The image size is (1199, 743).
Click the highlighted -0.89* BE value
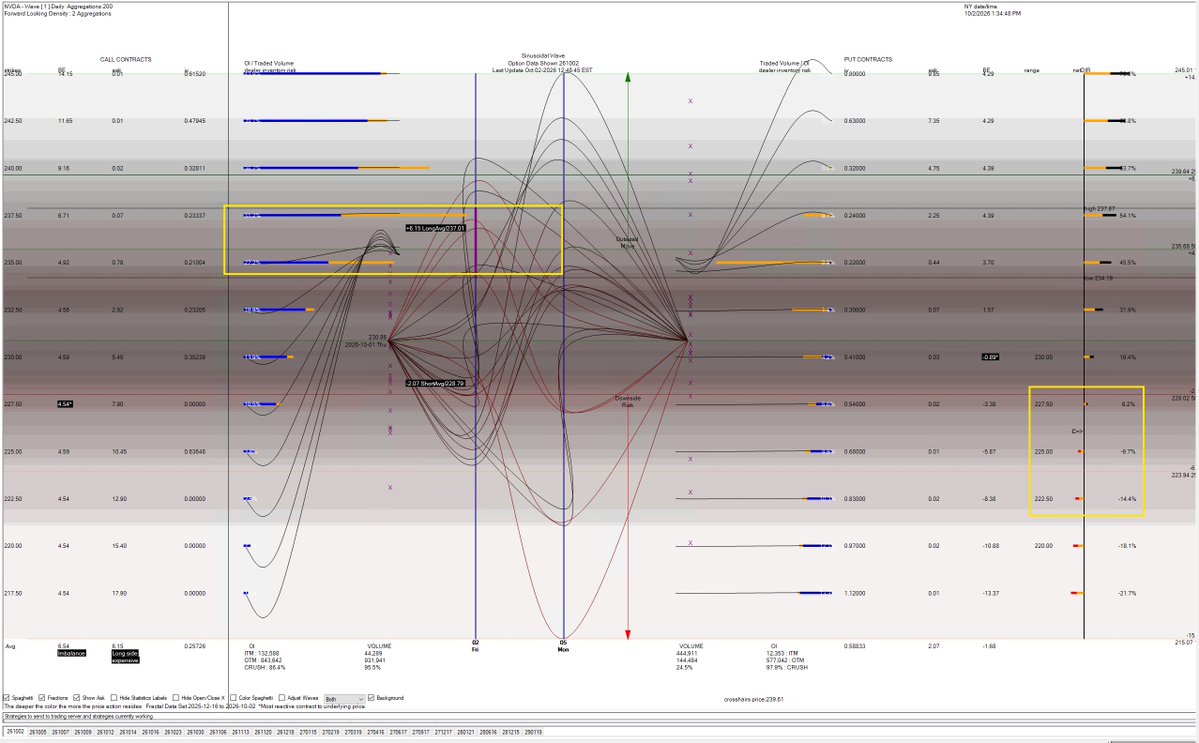992,357
